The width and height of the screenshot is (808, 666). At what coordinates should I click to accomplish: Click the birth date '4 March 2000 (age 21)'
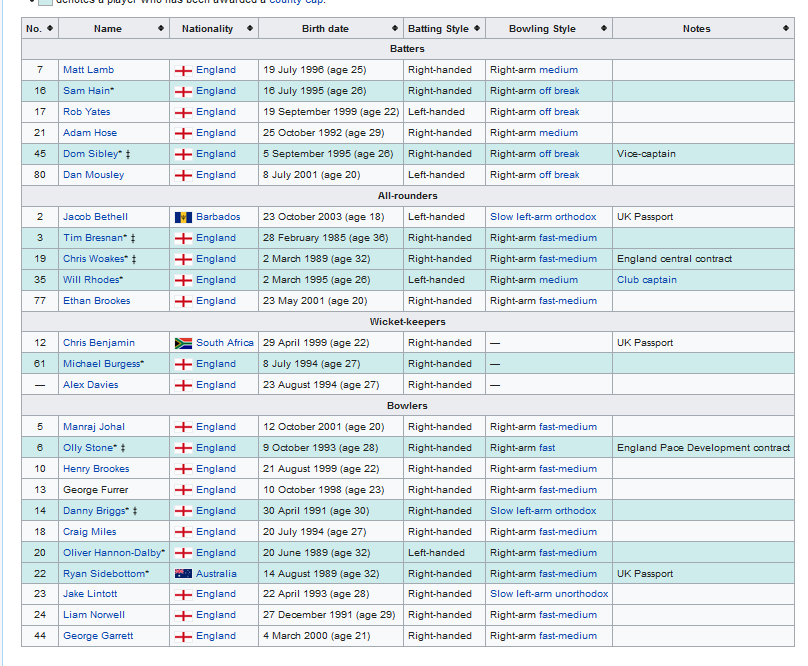[316, 636]
